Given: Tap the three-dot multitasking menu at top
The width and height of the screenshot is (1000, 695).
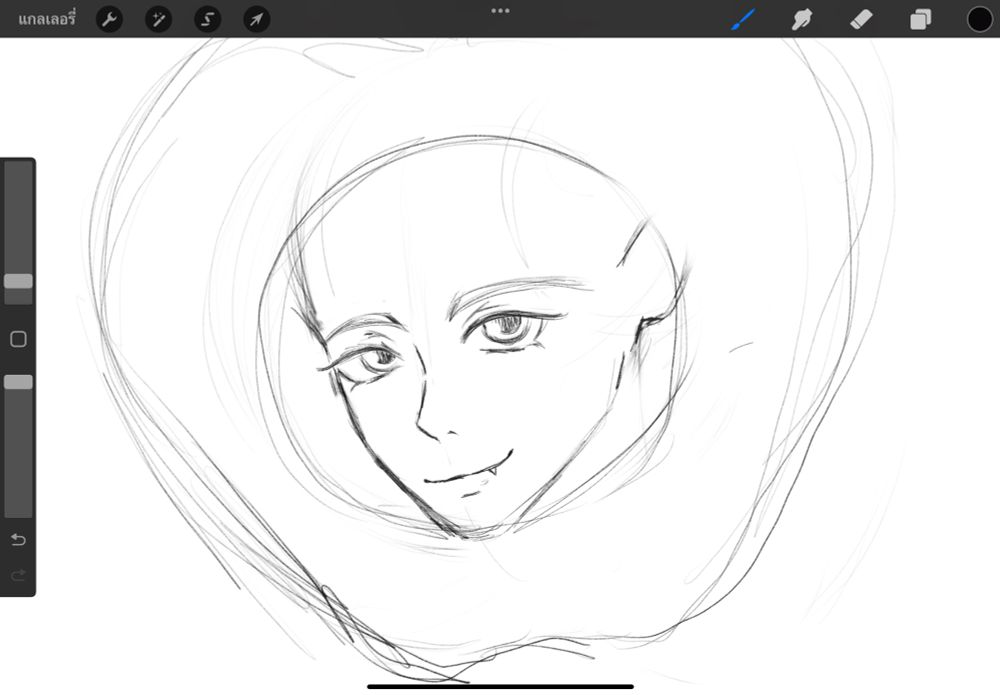Looking at the screenshot, I should click(500, 11).
